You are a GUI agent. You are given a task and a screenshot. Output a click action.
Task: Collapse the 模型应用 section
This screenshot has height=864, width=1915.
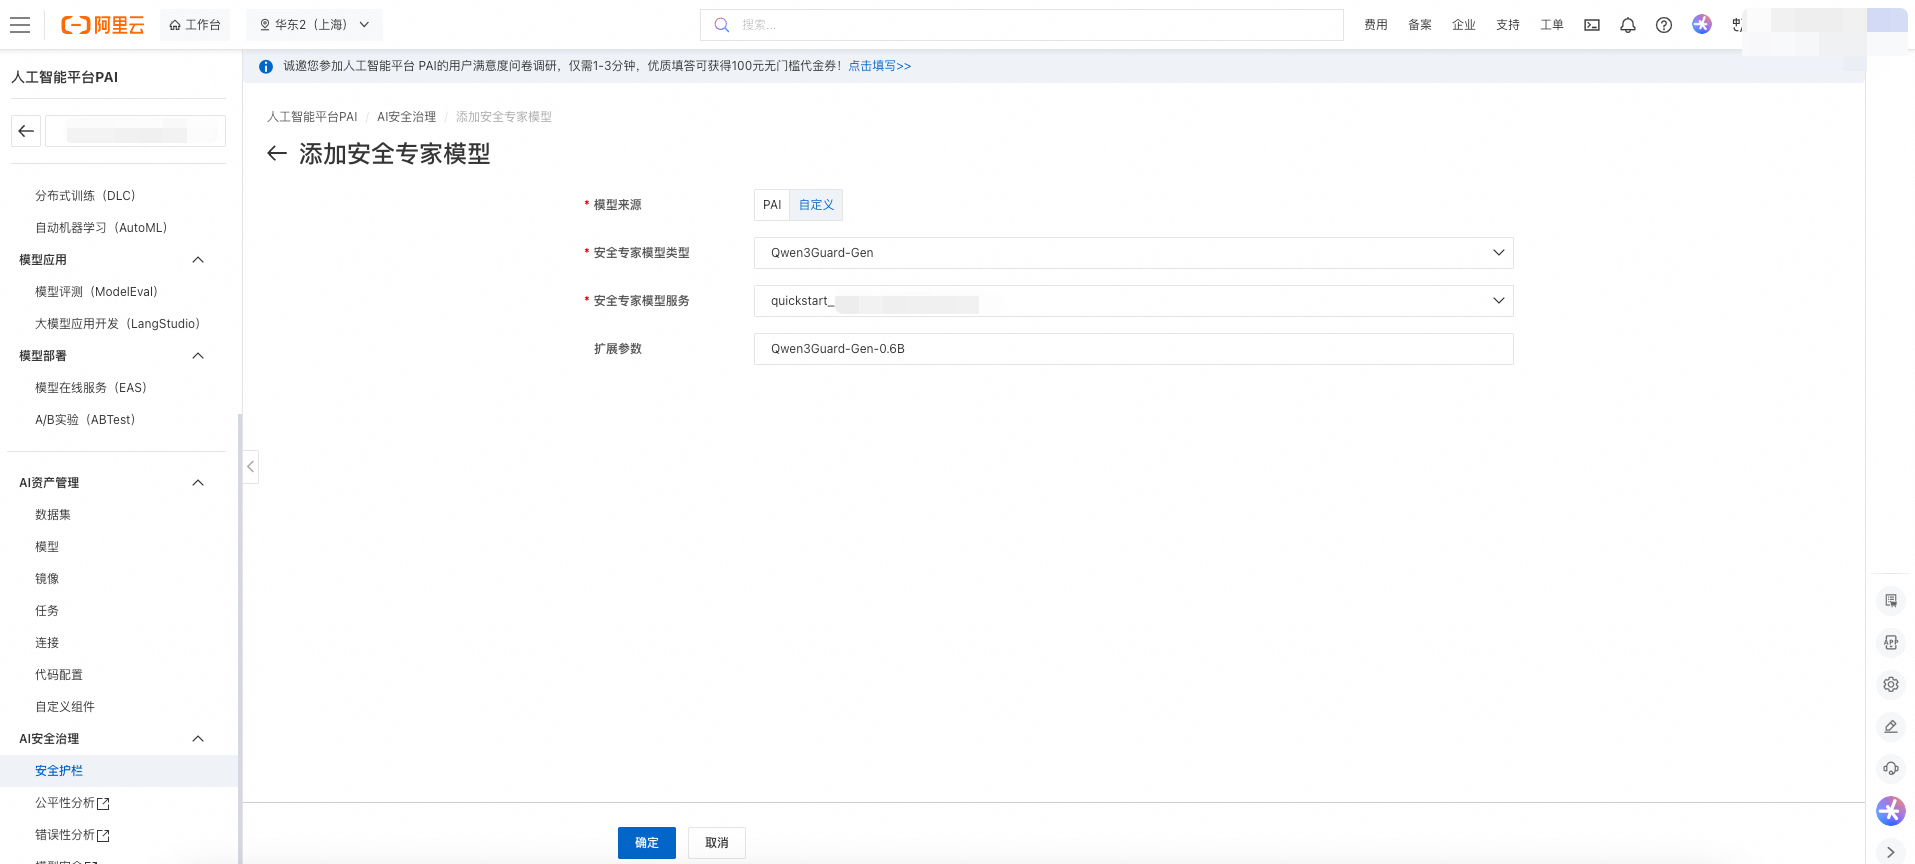(198, 260)
